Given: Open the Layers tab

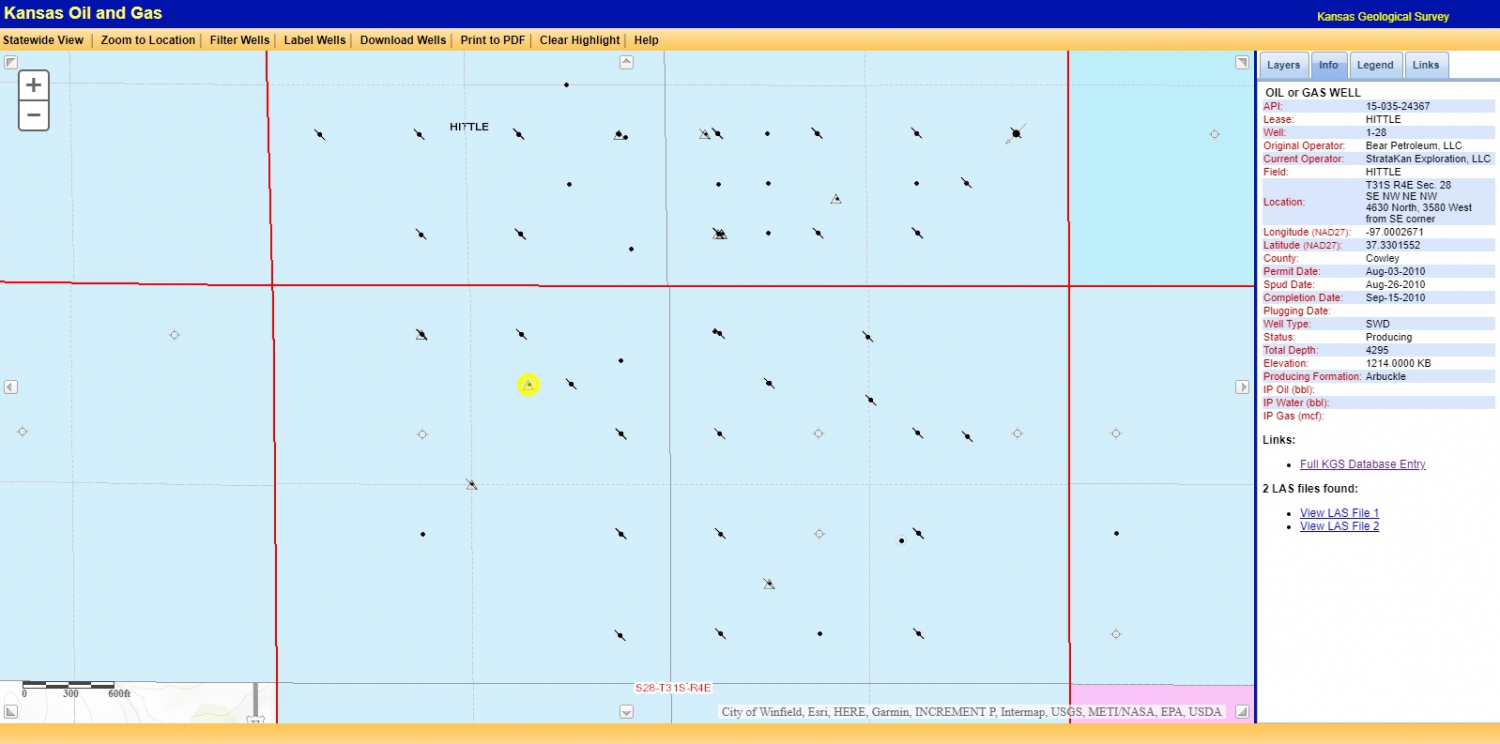Looking at the screenshot, I should click(1283, 65).
